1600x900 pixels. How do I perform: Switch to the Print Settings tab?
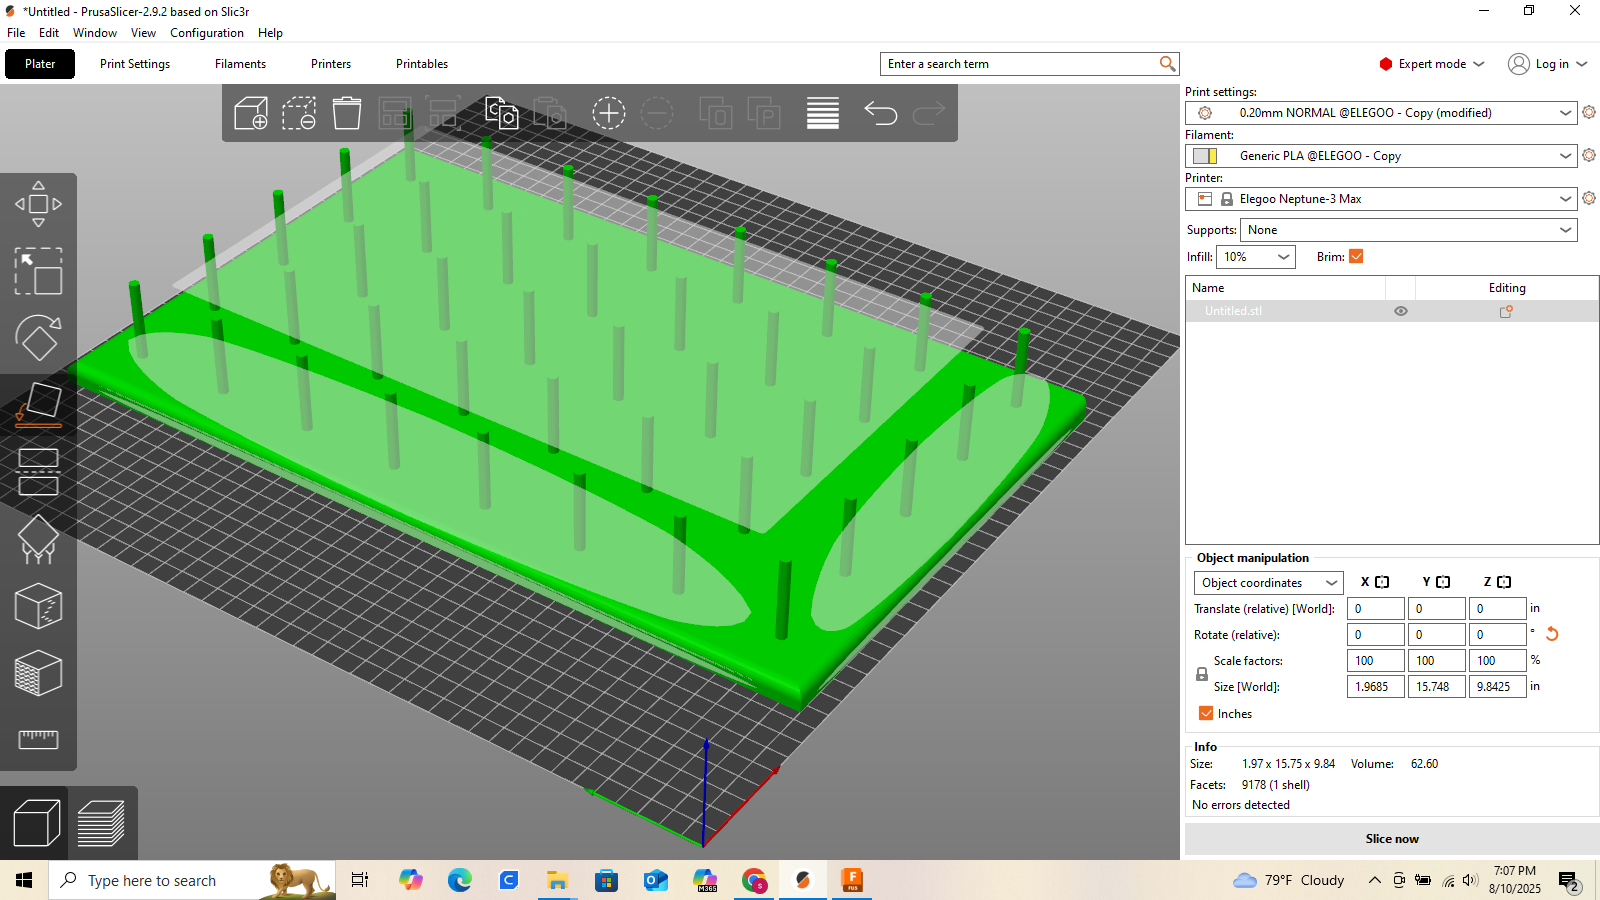(135, 64)
